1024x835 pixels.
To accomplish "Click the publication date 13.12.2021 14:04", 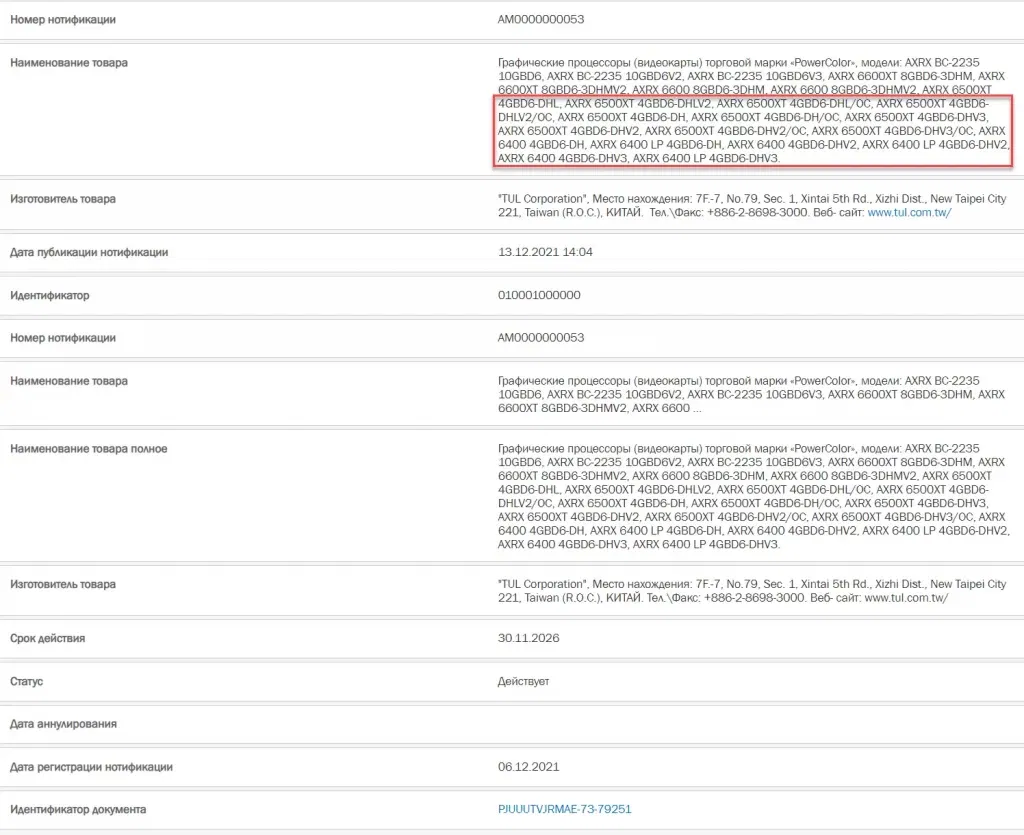I will point(545,252).
